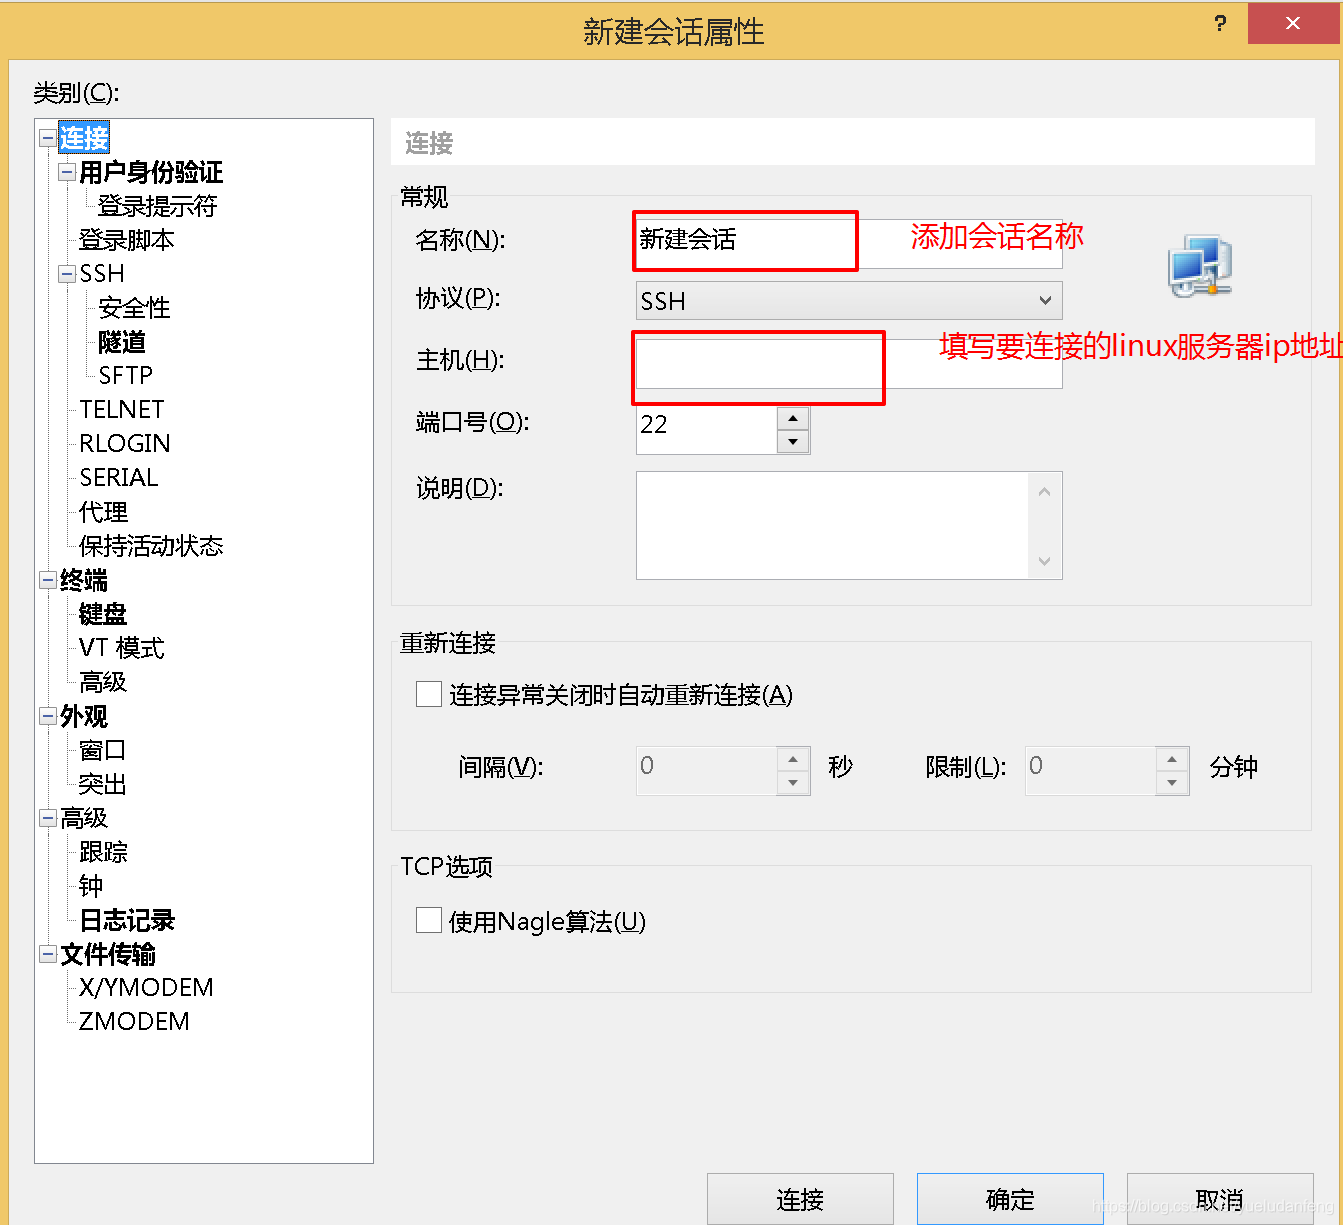
Task: Select 登录脚本 tree item
Action: click(x=127, y=240)
